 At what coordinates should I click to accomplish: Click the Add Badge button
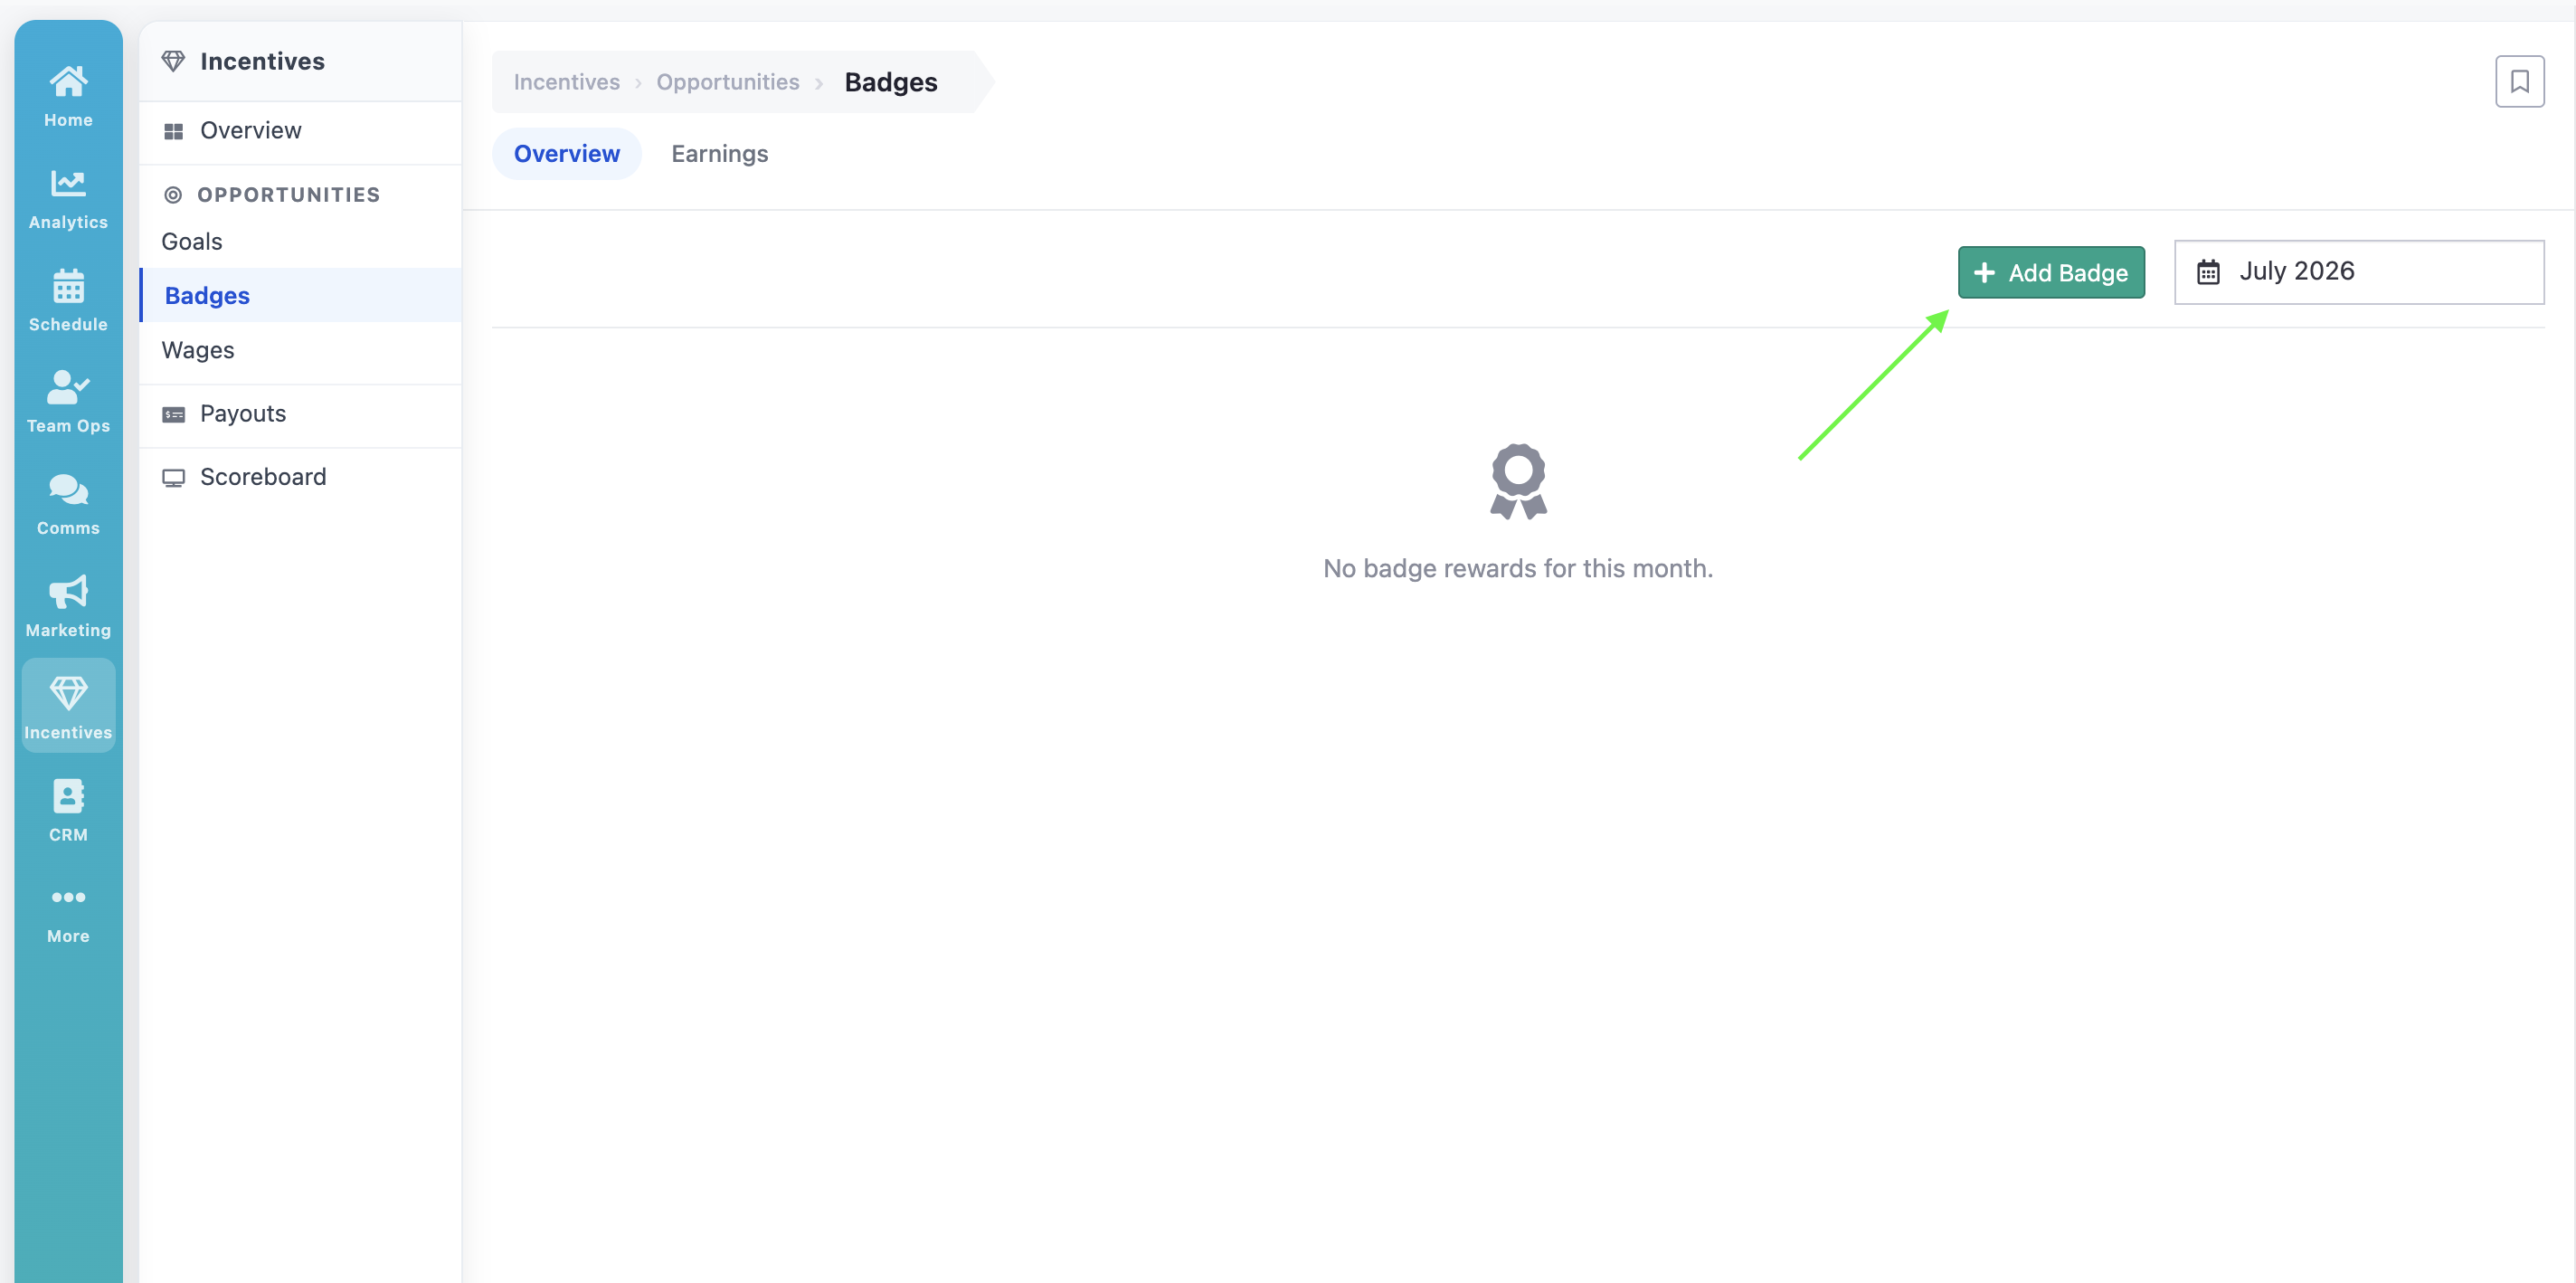click(2051, 272)
